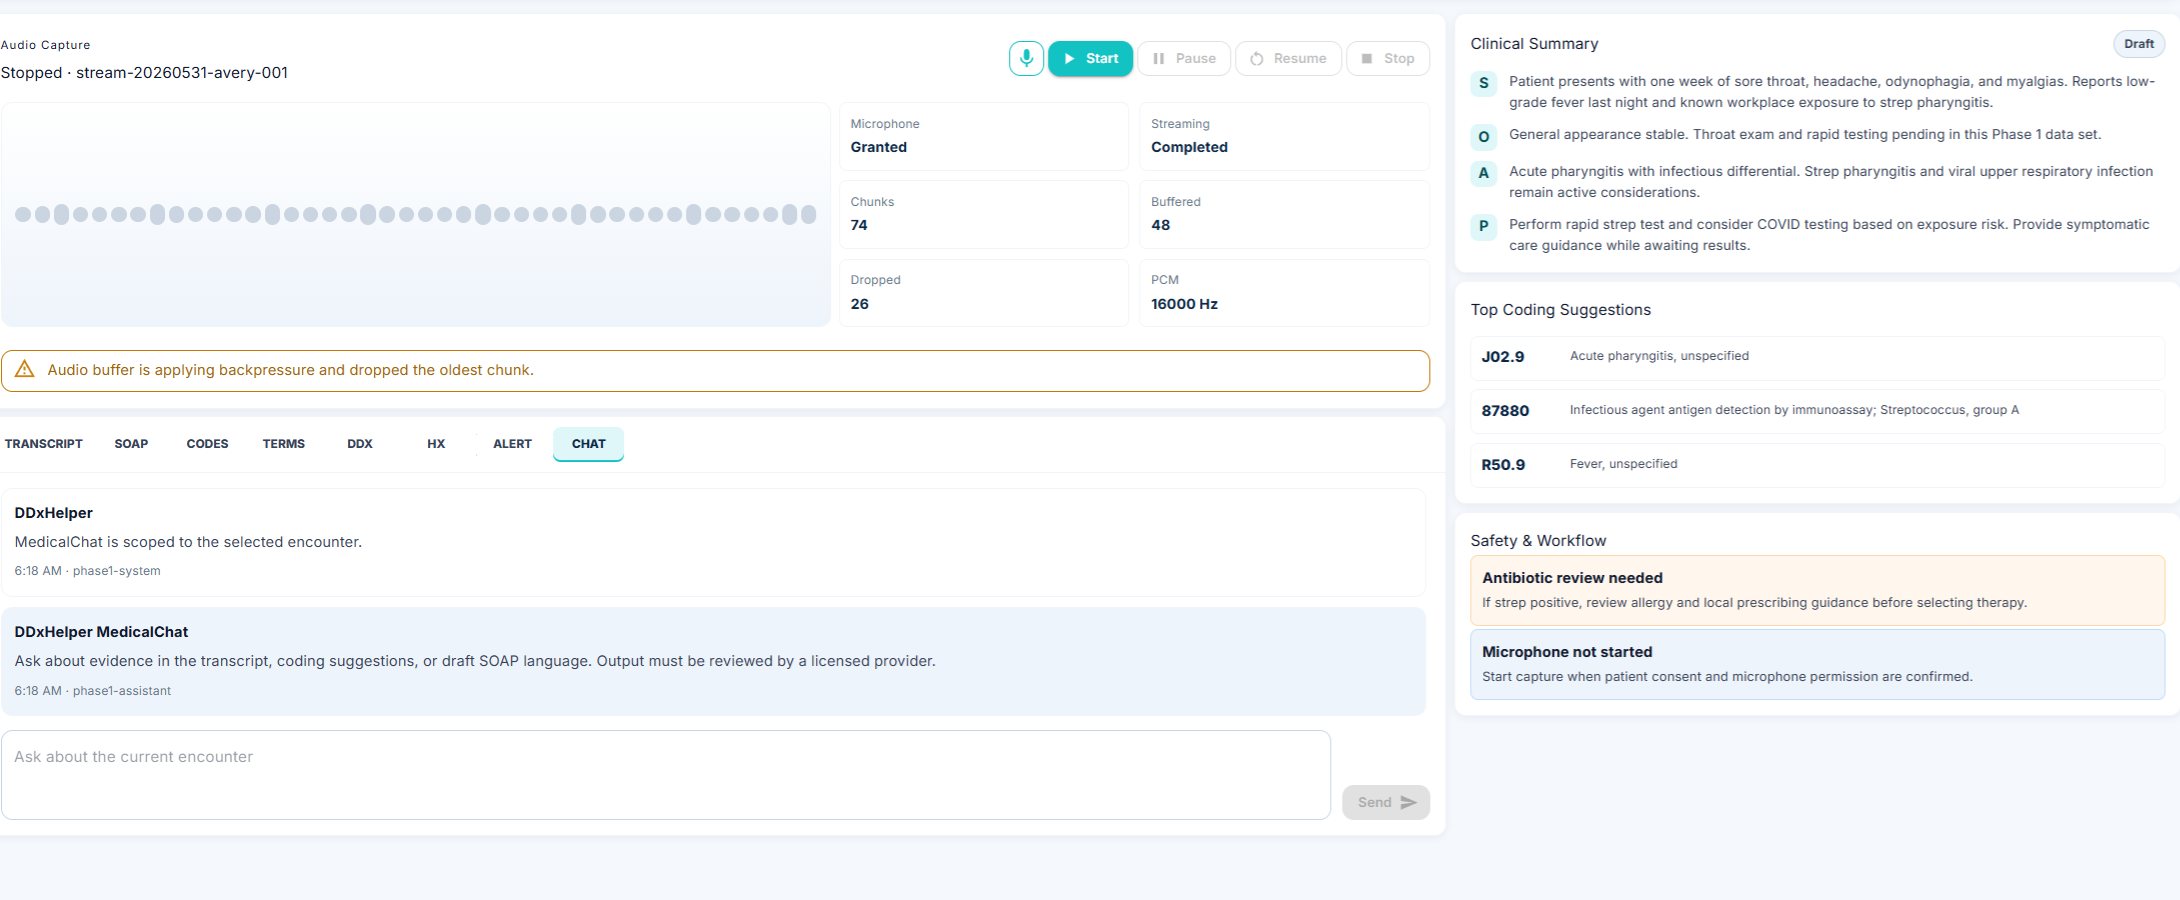The height and width of the screenshot is (900, 2180).
Task: Start audio capture
Action: tap(1090, 58)
